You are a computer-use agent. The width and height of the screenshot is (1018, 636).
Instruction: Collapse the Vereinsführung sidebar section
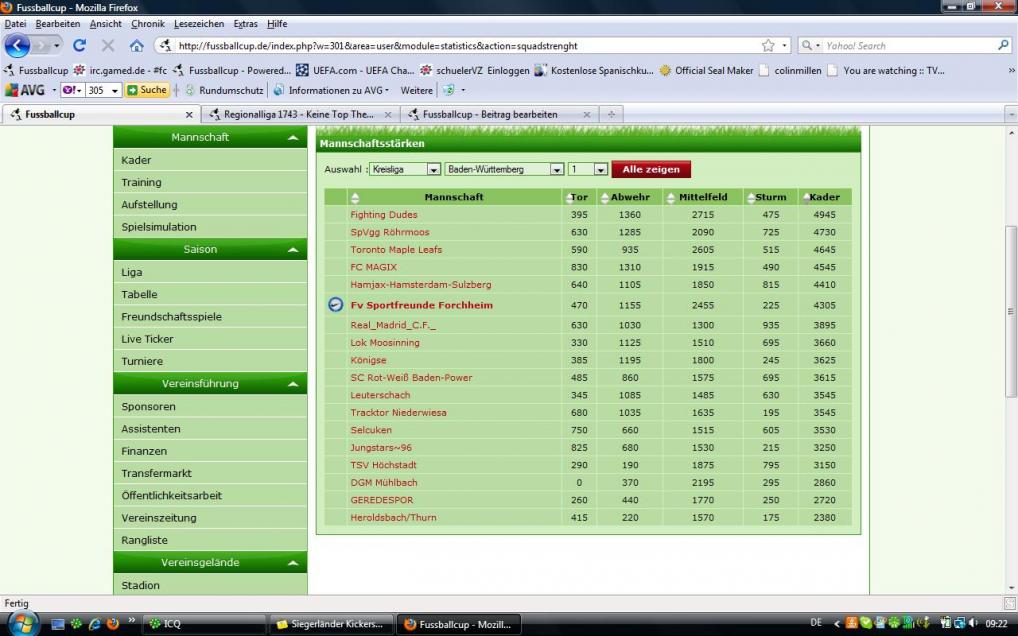tap(292, 384)
